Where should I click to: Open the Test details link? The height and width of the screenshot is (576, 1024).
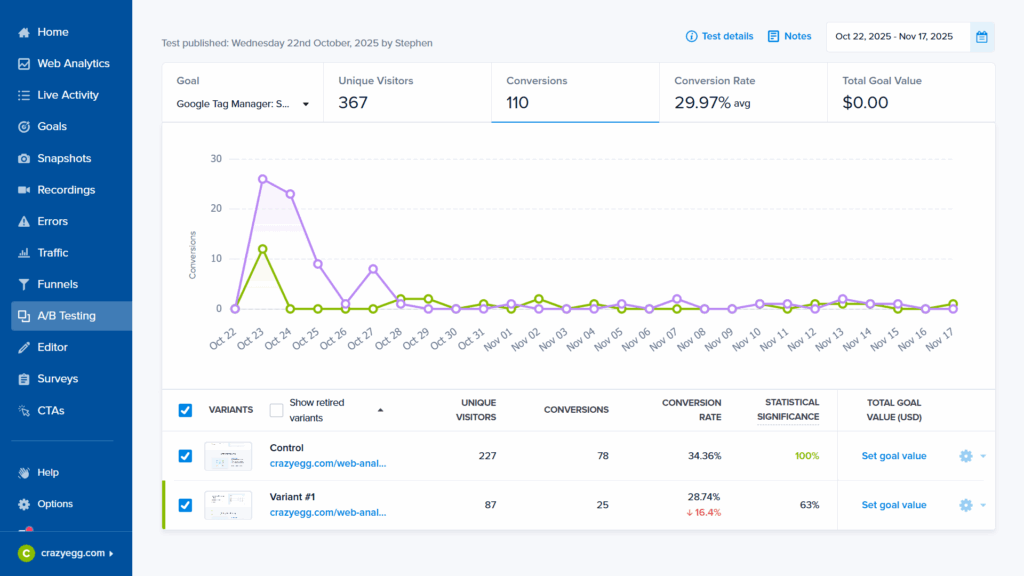point(719,36)
